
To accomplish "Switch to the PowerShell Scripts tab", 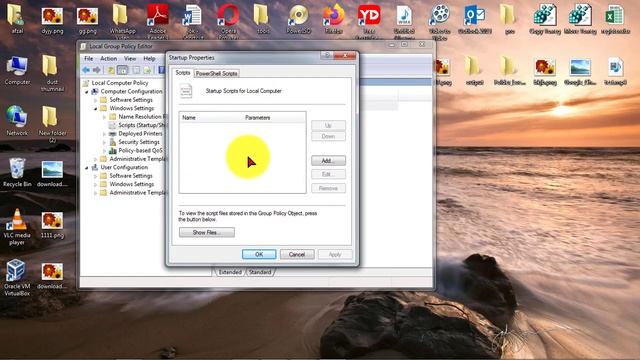I will click(x=216, y=73).
